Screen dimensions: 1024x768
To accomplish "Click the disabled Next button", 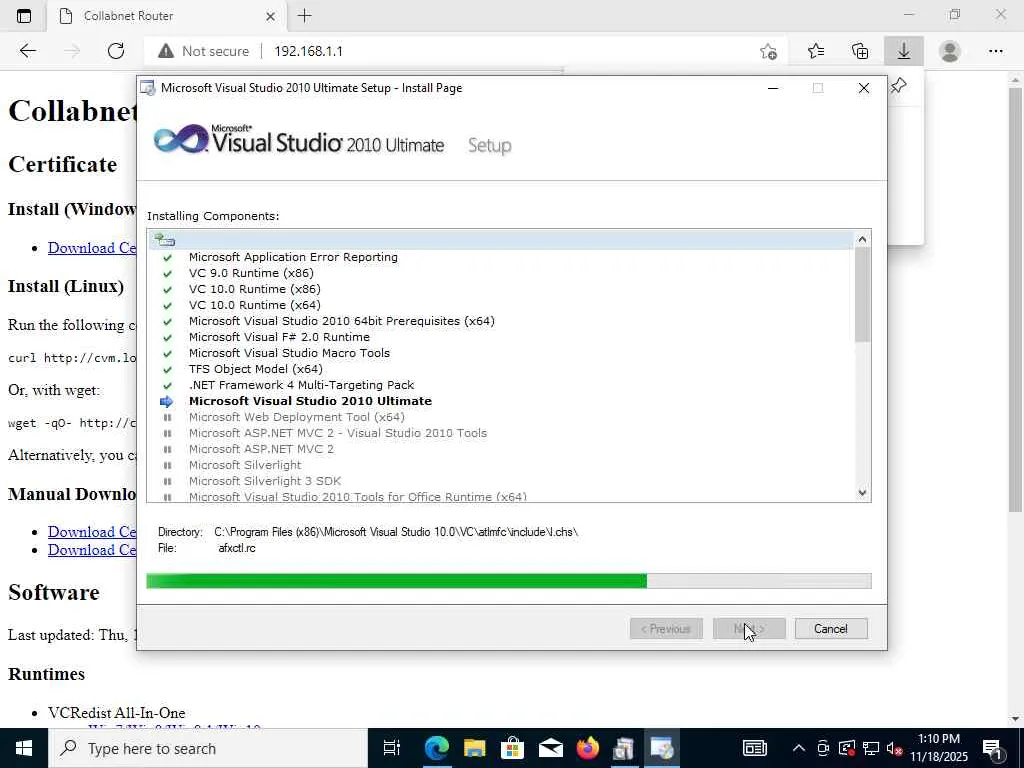I will (749, 628).
